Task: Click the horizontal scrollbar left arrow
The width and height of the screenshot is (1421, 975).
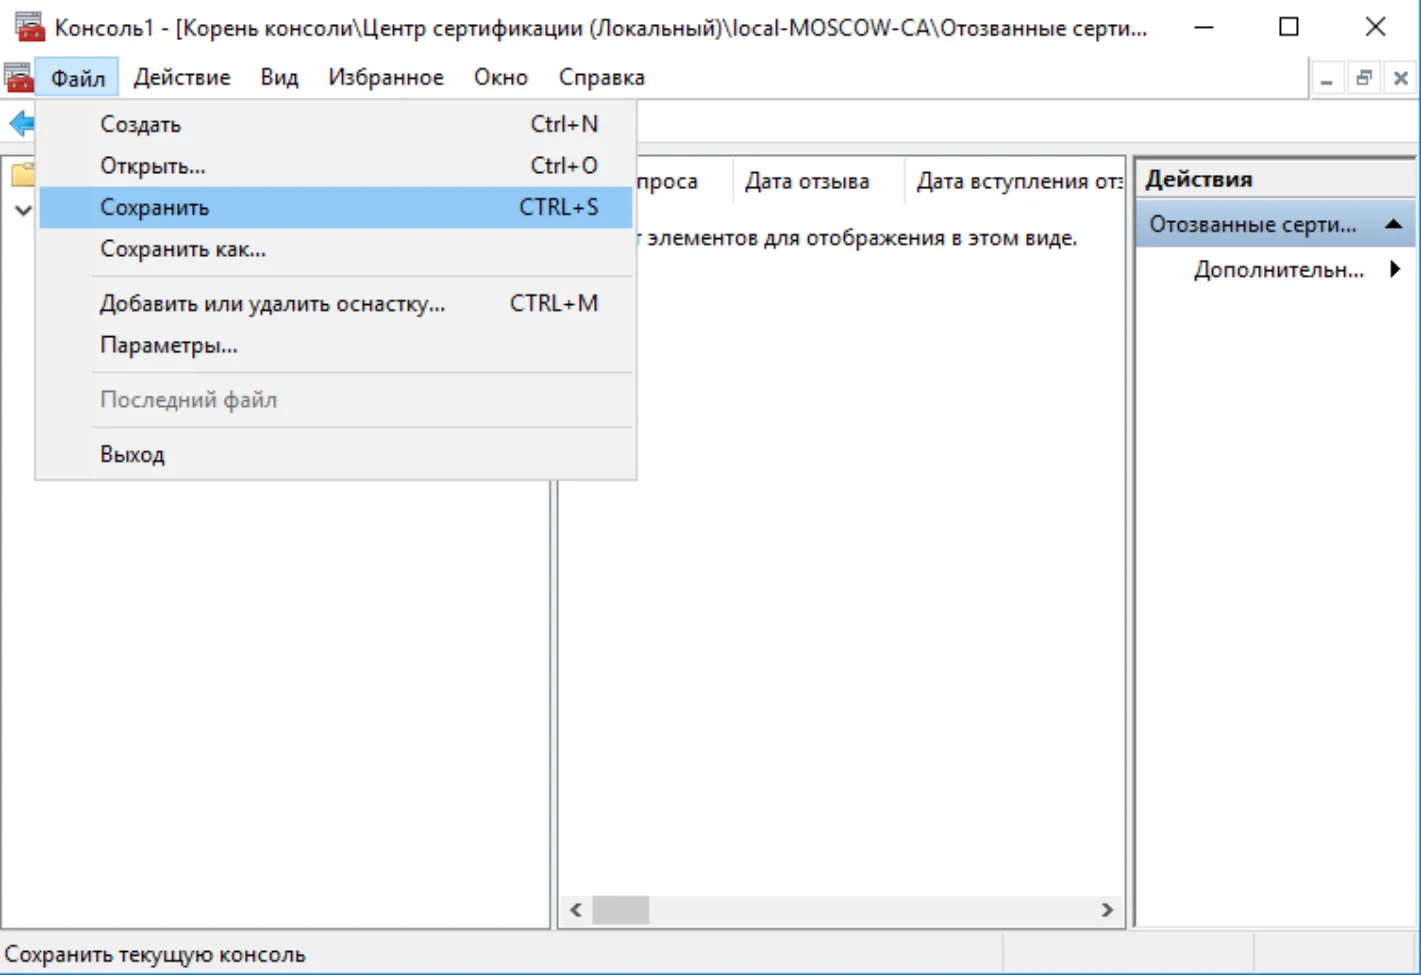Action: point(576,910)
